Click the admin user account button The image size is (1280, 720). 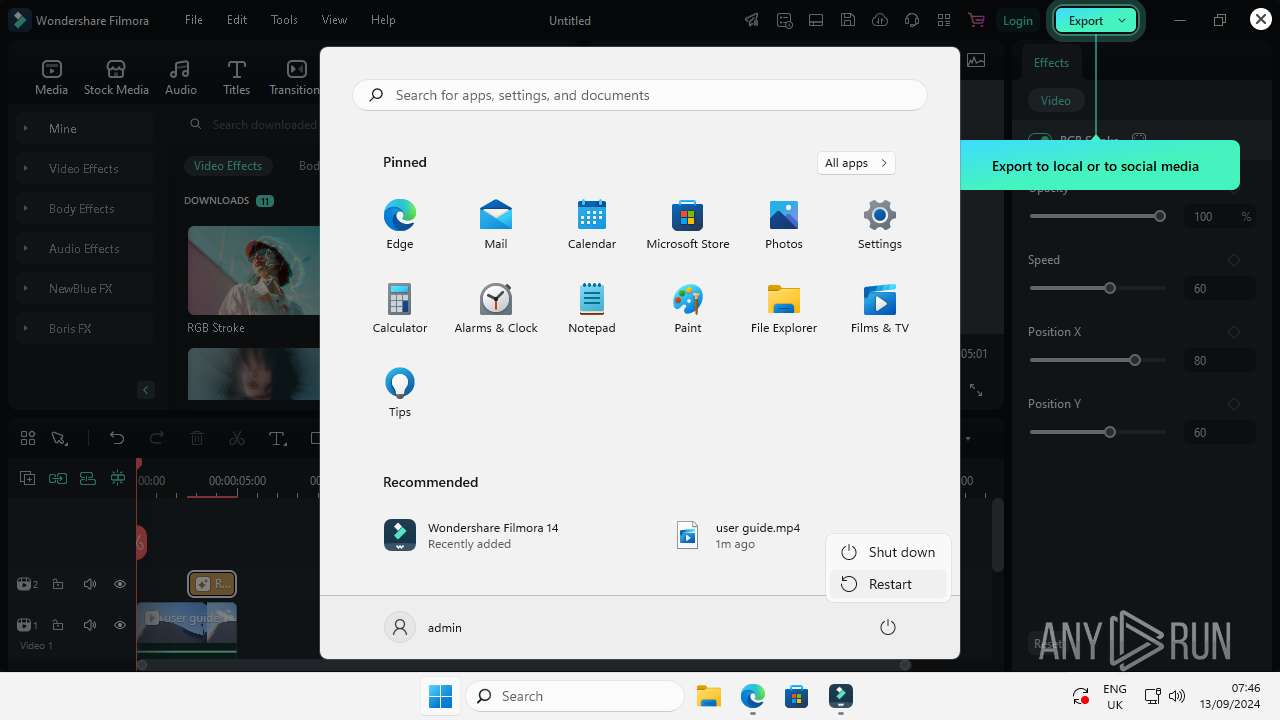[x=424, y=628]
